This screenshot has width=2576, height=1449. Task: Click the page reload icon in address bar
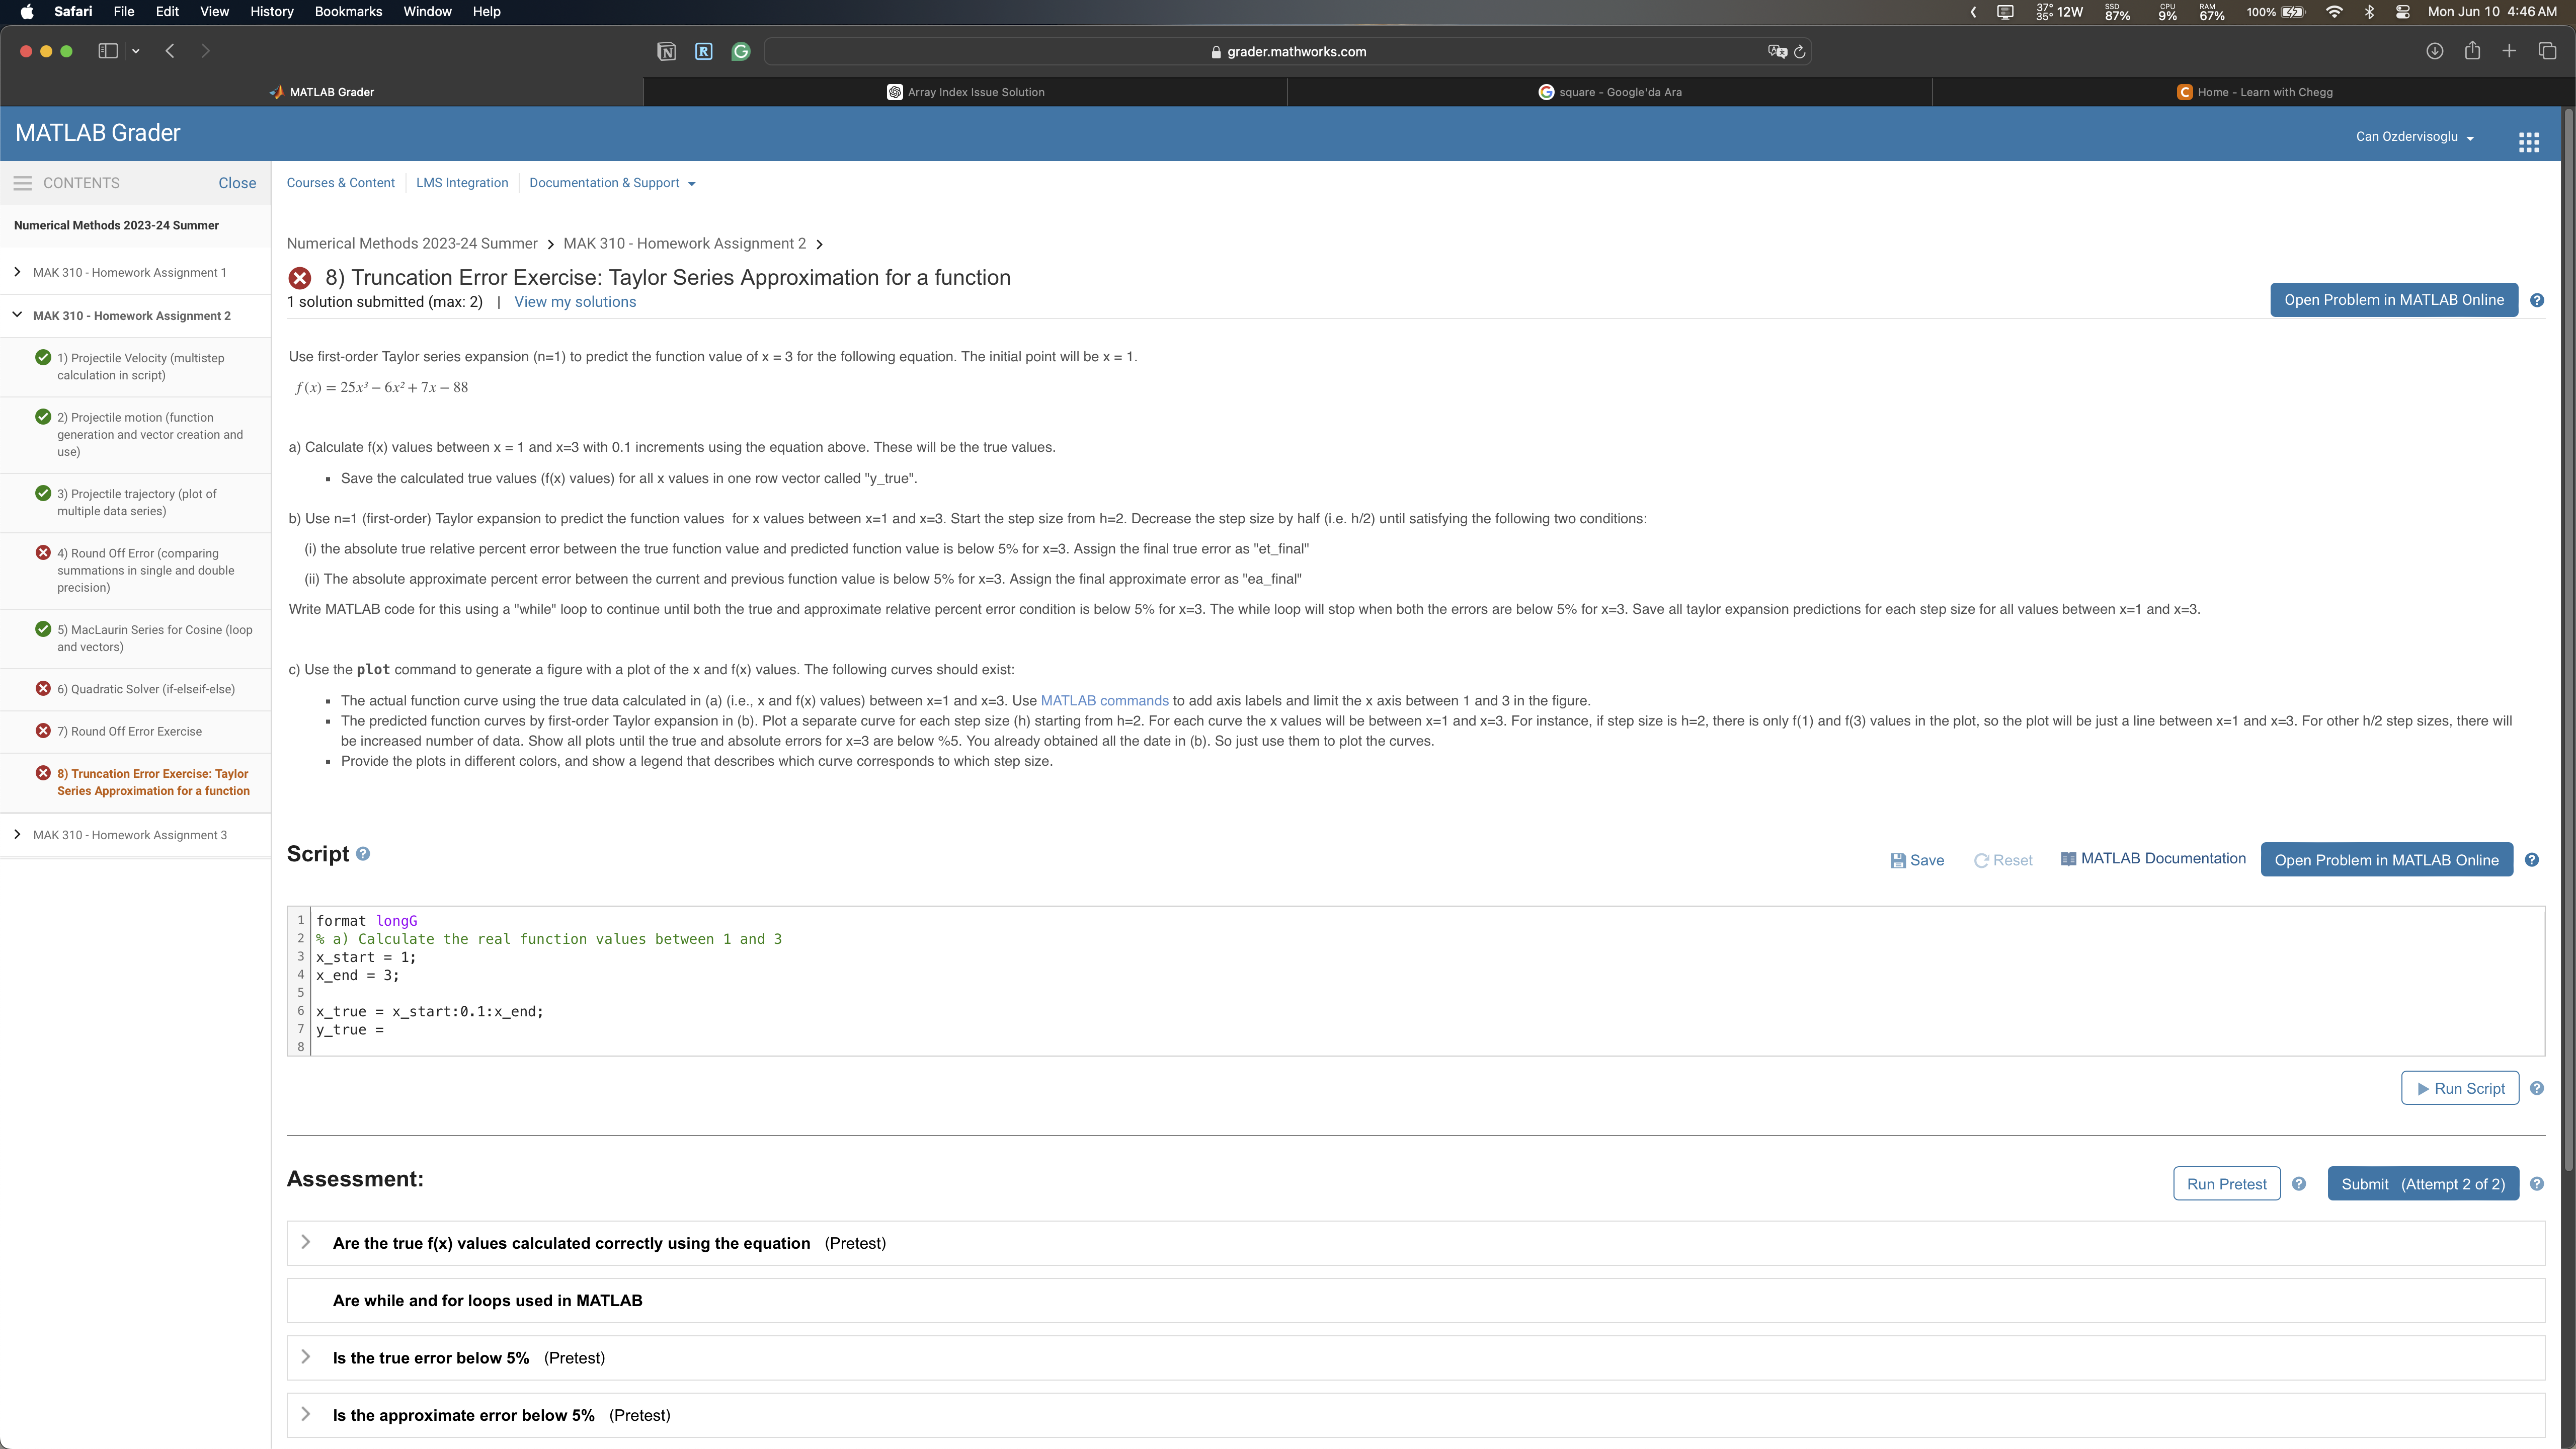[1800, 52]
